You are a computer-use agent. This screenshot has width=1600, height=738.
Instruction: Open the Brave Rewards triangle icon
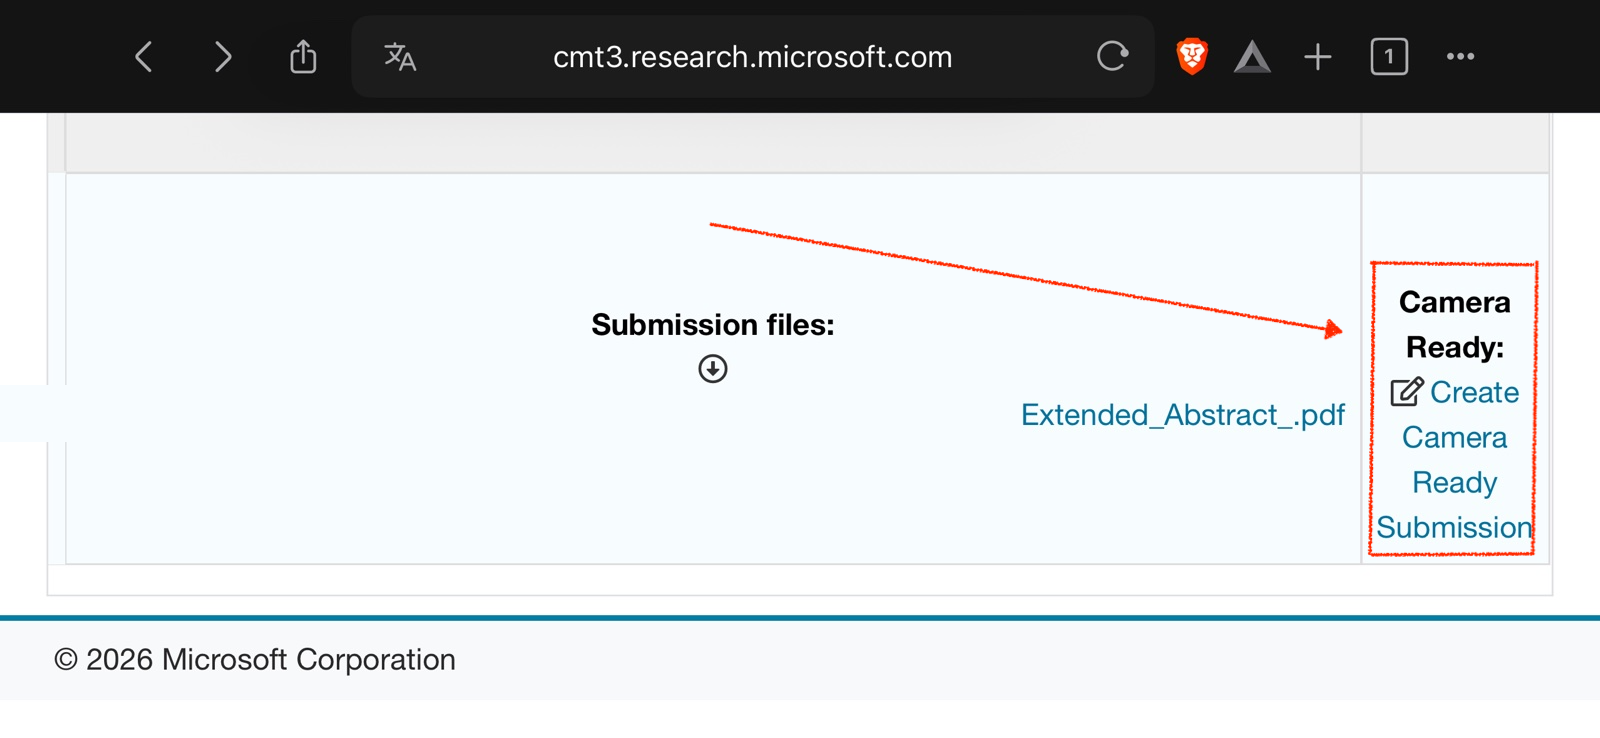1252,57
